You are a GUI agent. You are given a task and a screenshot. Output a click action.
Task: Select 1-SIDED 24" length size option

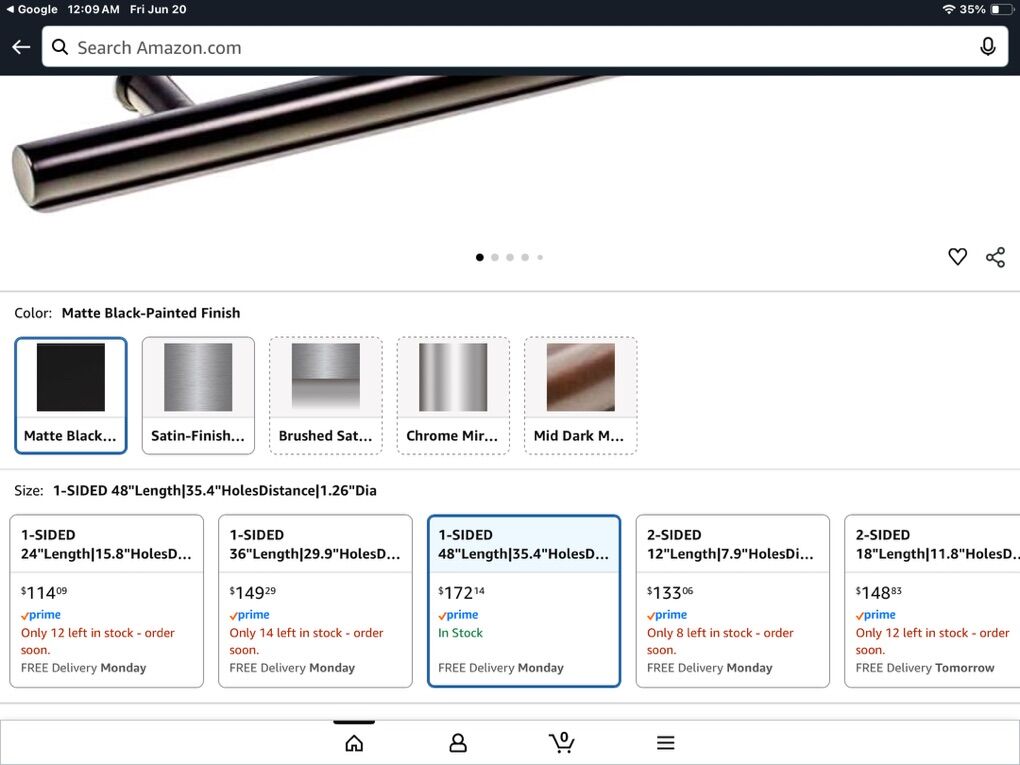click(106, 600)
